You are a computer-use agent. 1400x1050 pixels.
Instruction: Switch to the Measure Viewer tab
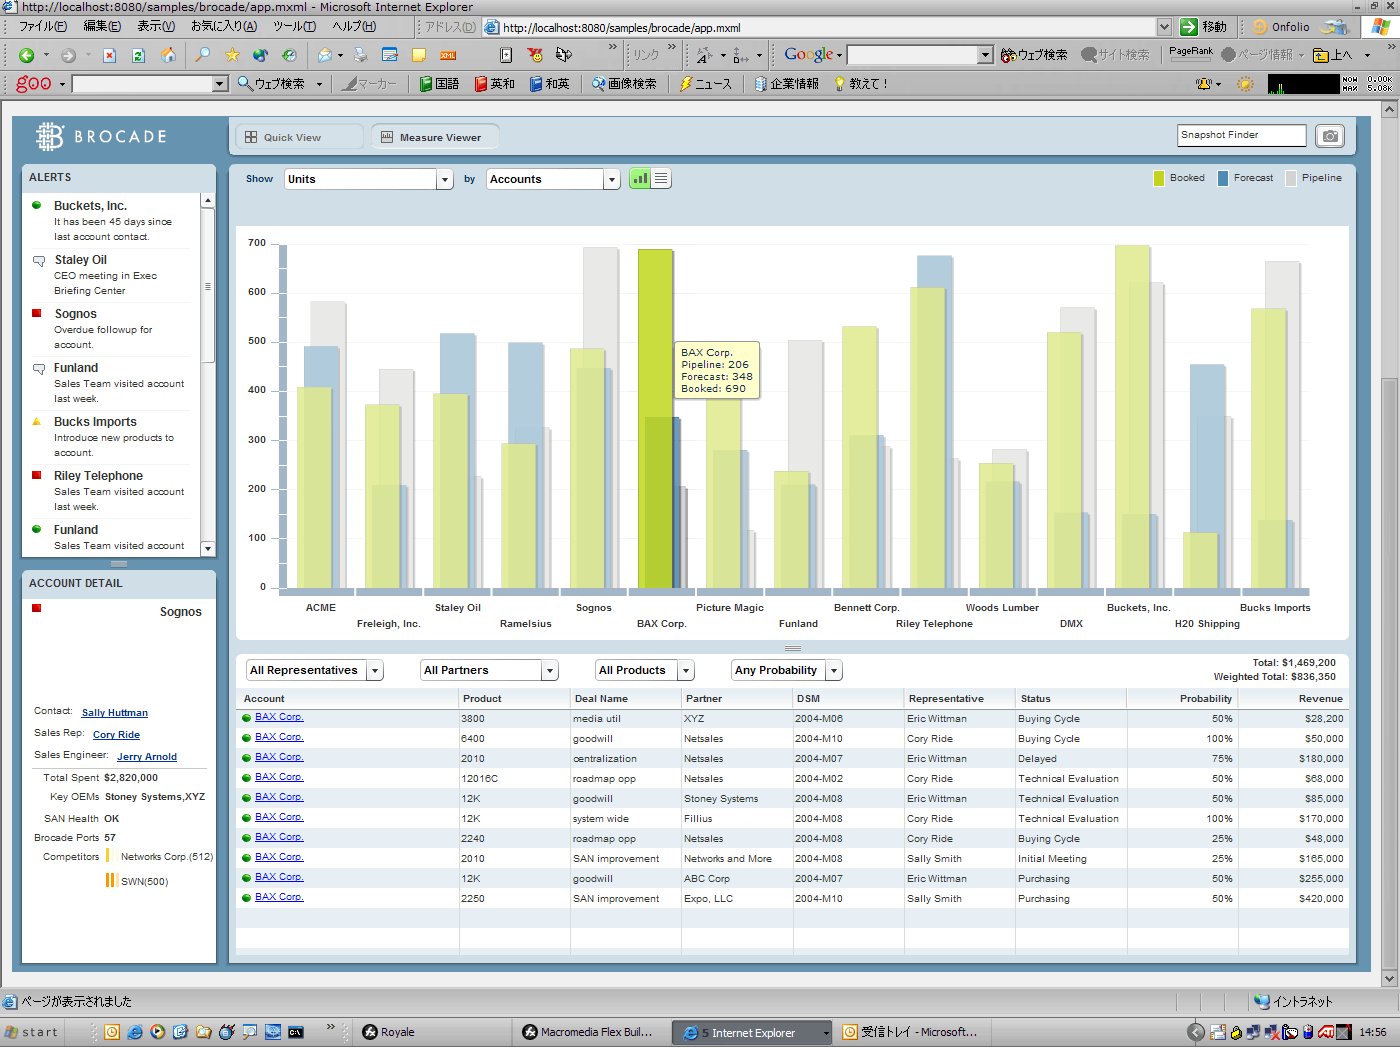(435, 137)
